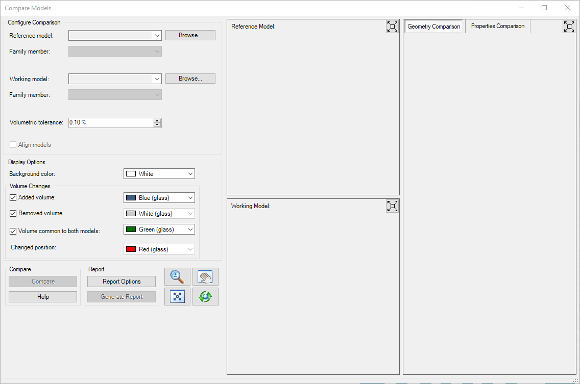Close the Compare Models window
Screen dimensions: 580x384
tap(567, 8)
